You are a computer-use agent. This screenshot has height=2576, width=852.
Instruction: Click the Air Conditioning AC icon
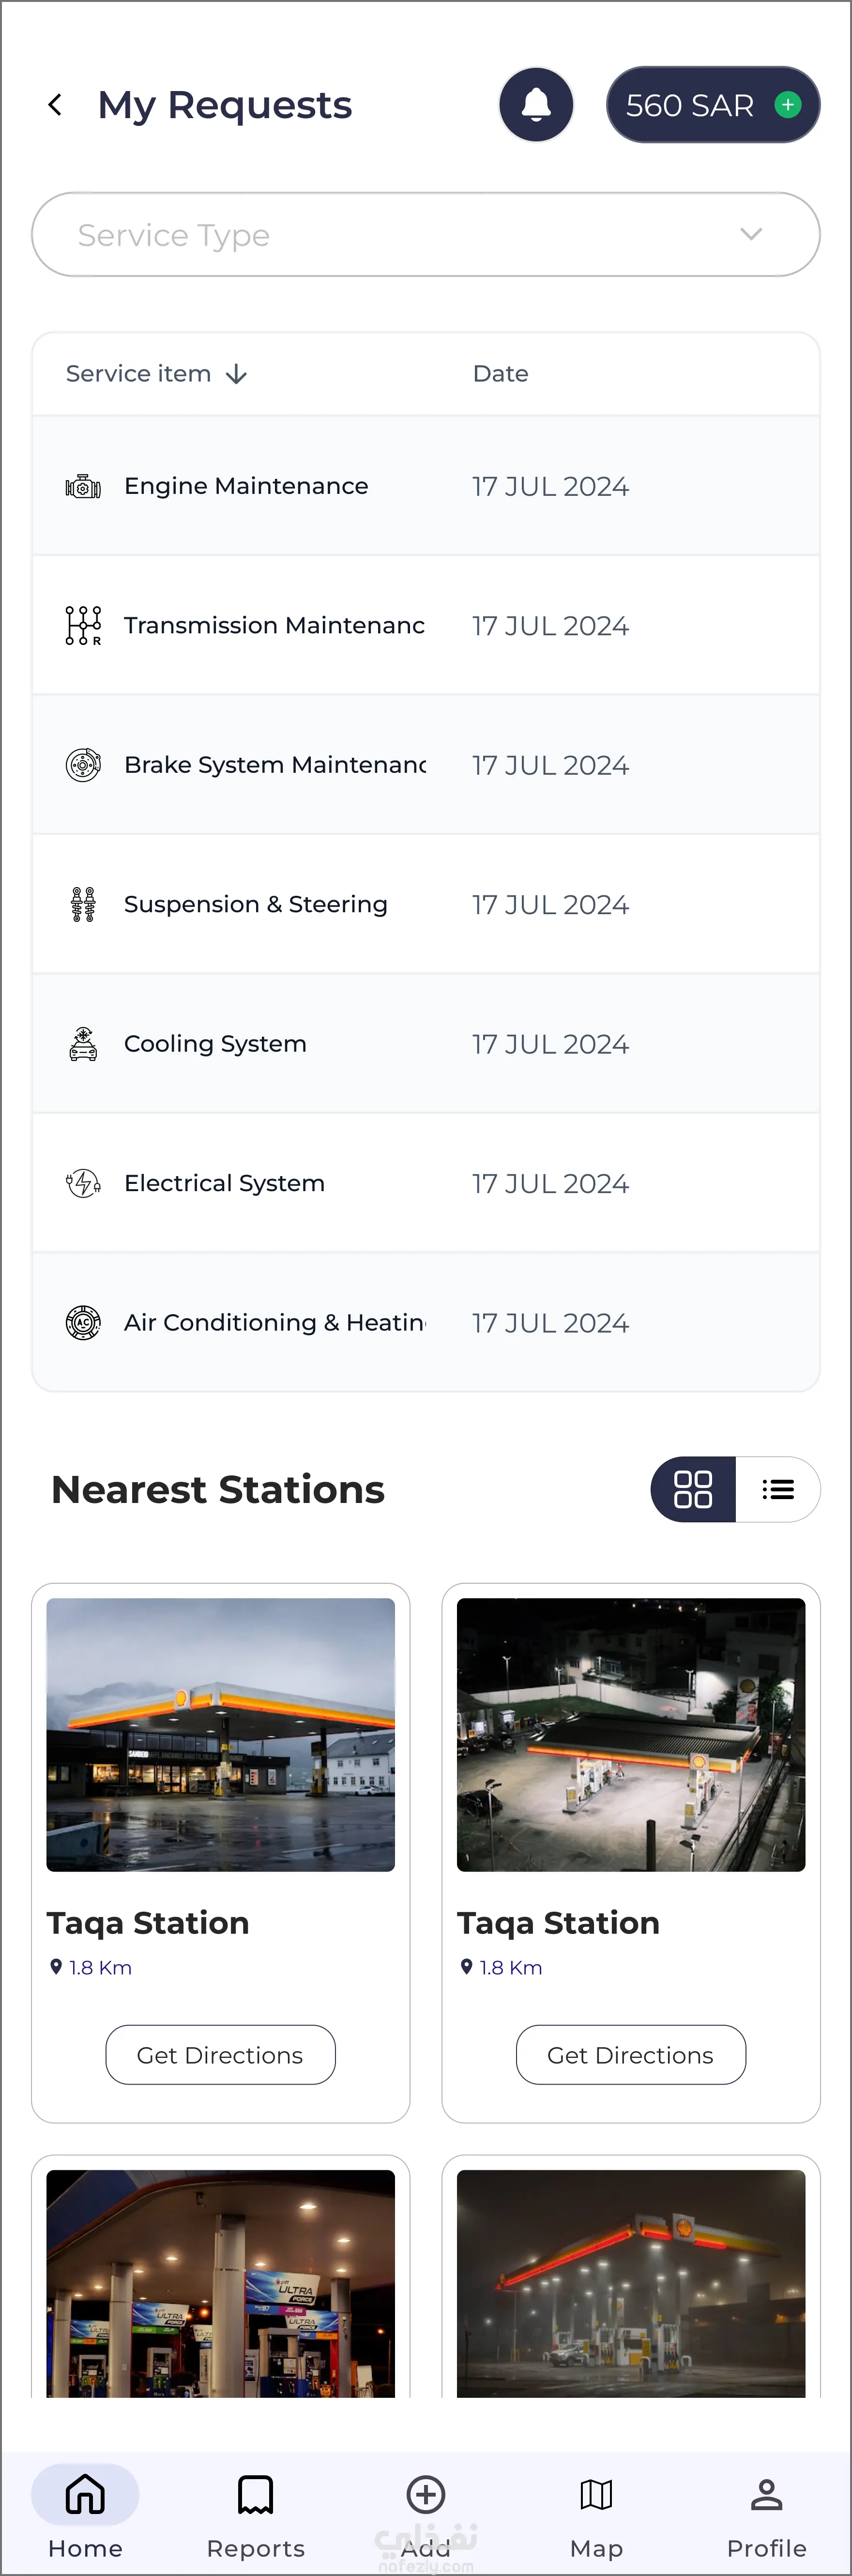tap(83, 1322)
